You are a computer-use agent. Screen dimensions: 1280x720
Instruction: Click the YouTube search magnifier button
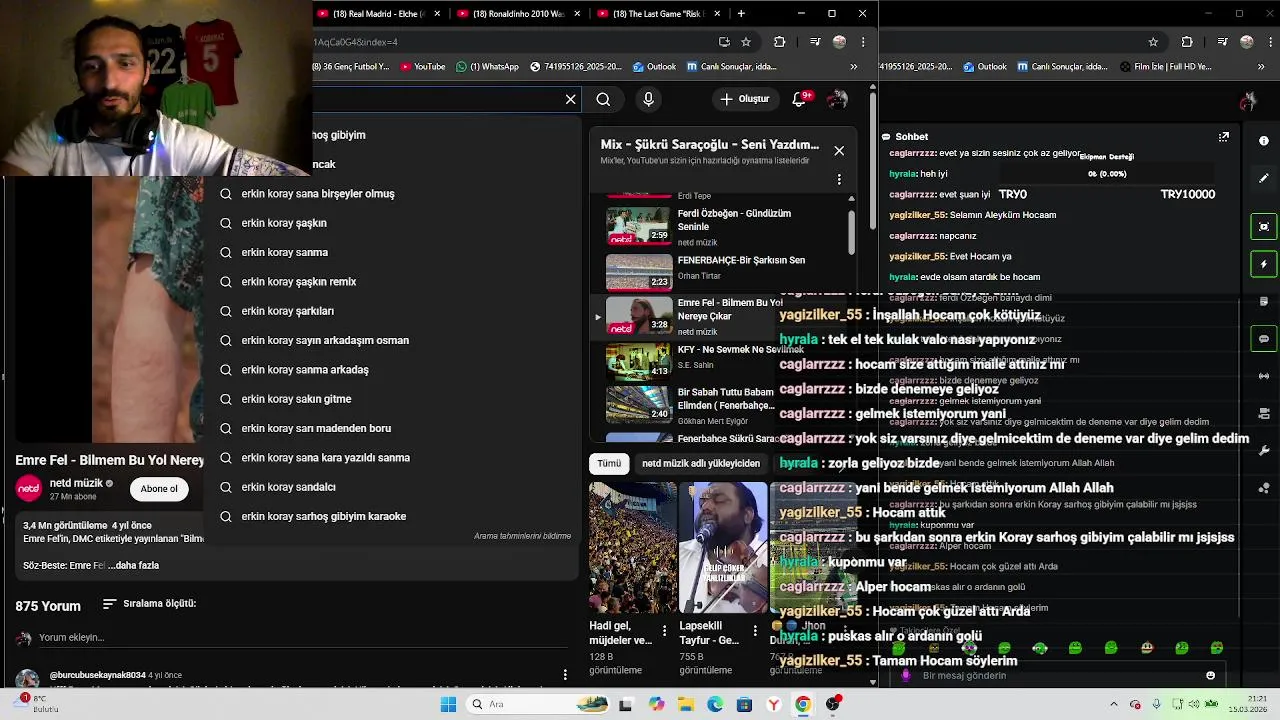click(x=603, y=99)
